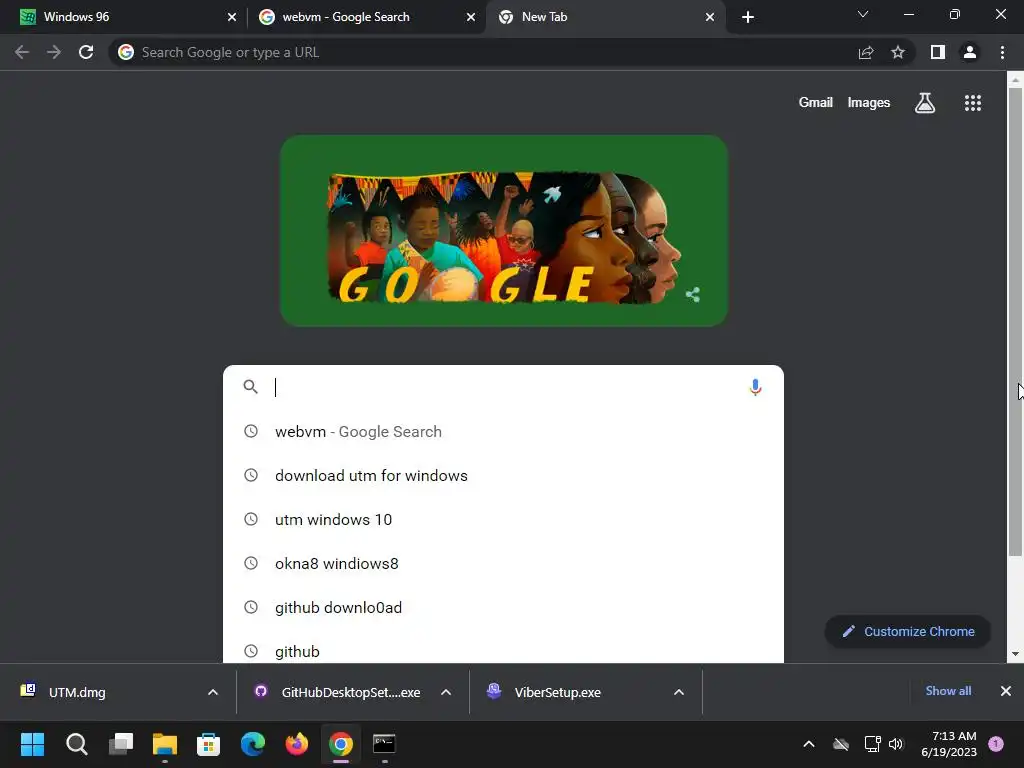
Task: Open Windows taskbar search
Action: (x=76, y=744)
